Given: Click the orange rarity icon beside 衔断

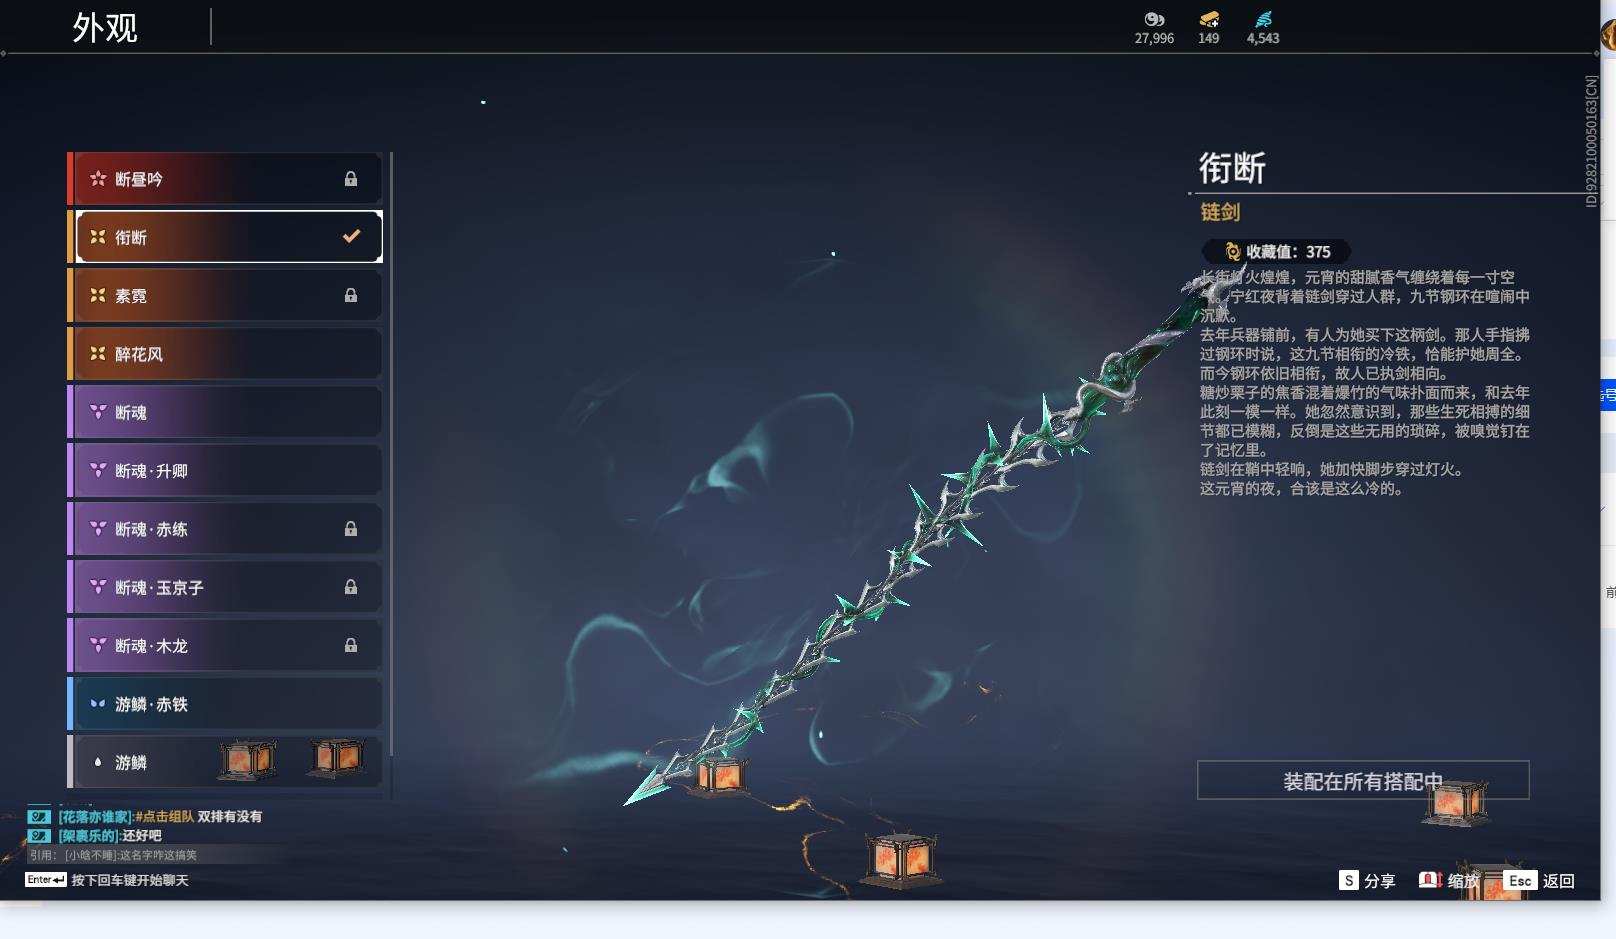Looking at the screenshot, I should [97, 237].
